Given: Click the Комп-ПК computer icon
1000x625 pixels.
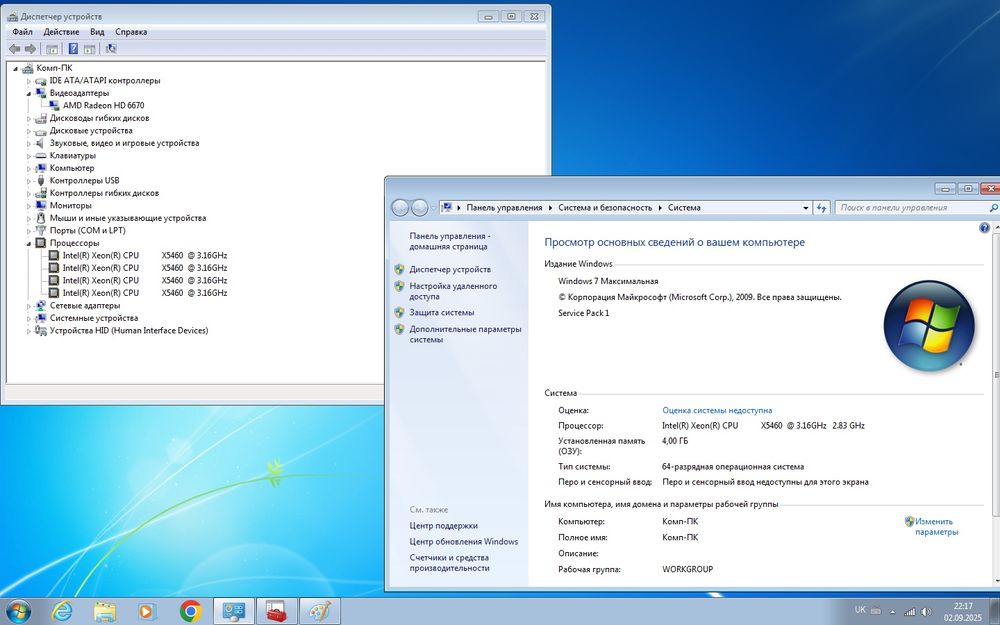Looking at the screenshot, I should (27, 68).
